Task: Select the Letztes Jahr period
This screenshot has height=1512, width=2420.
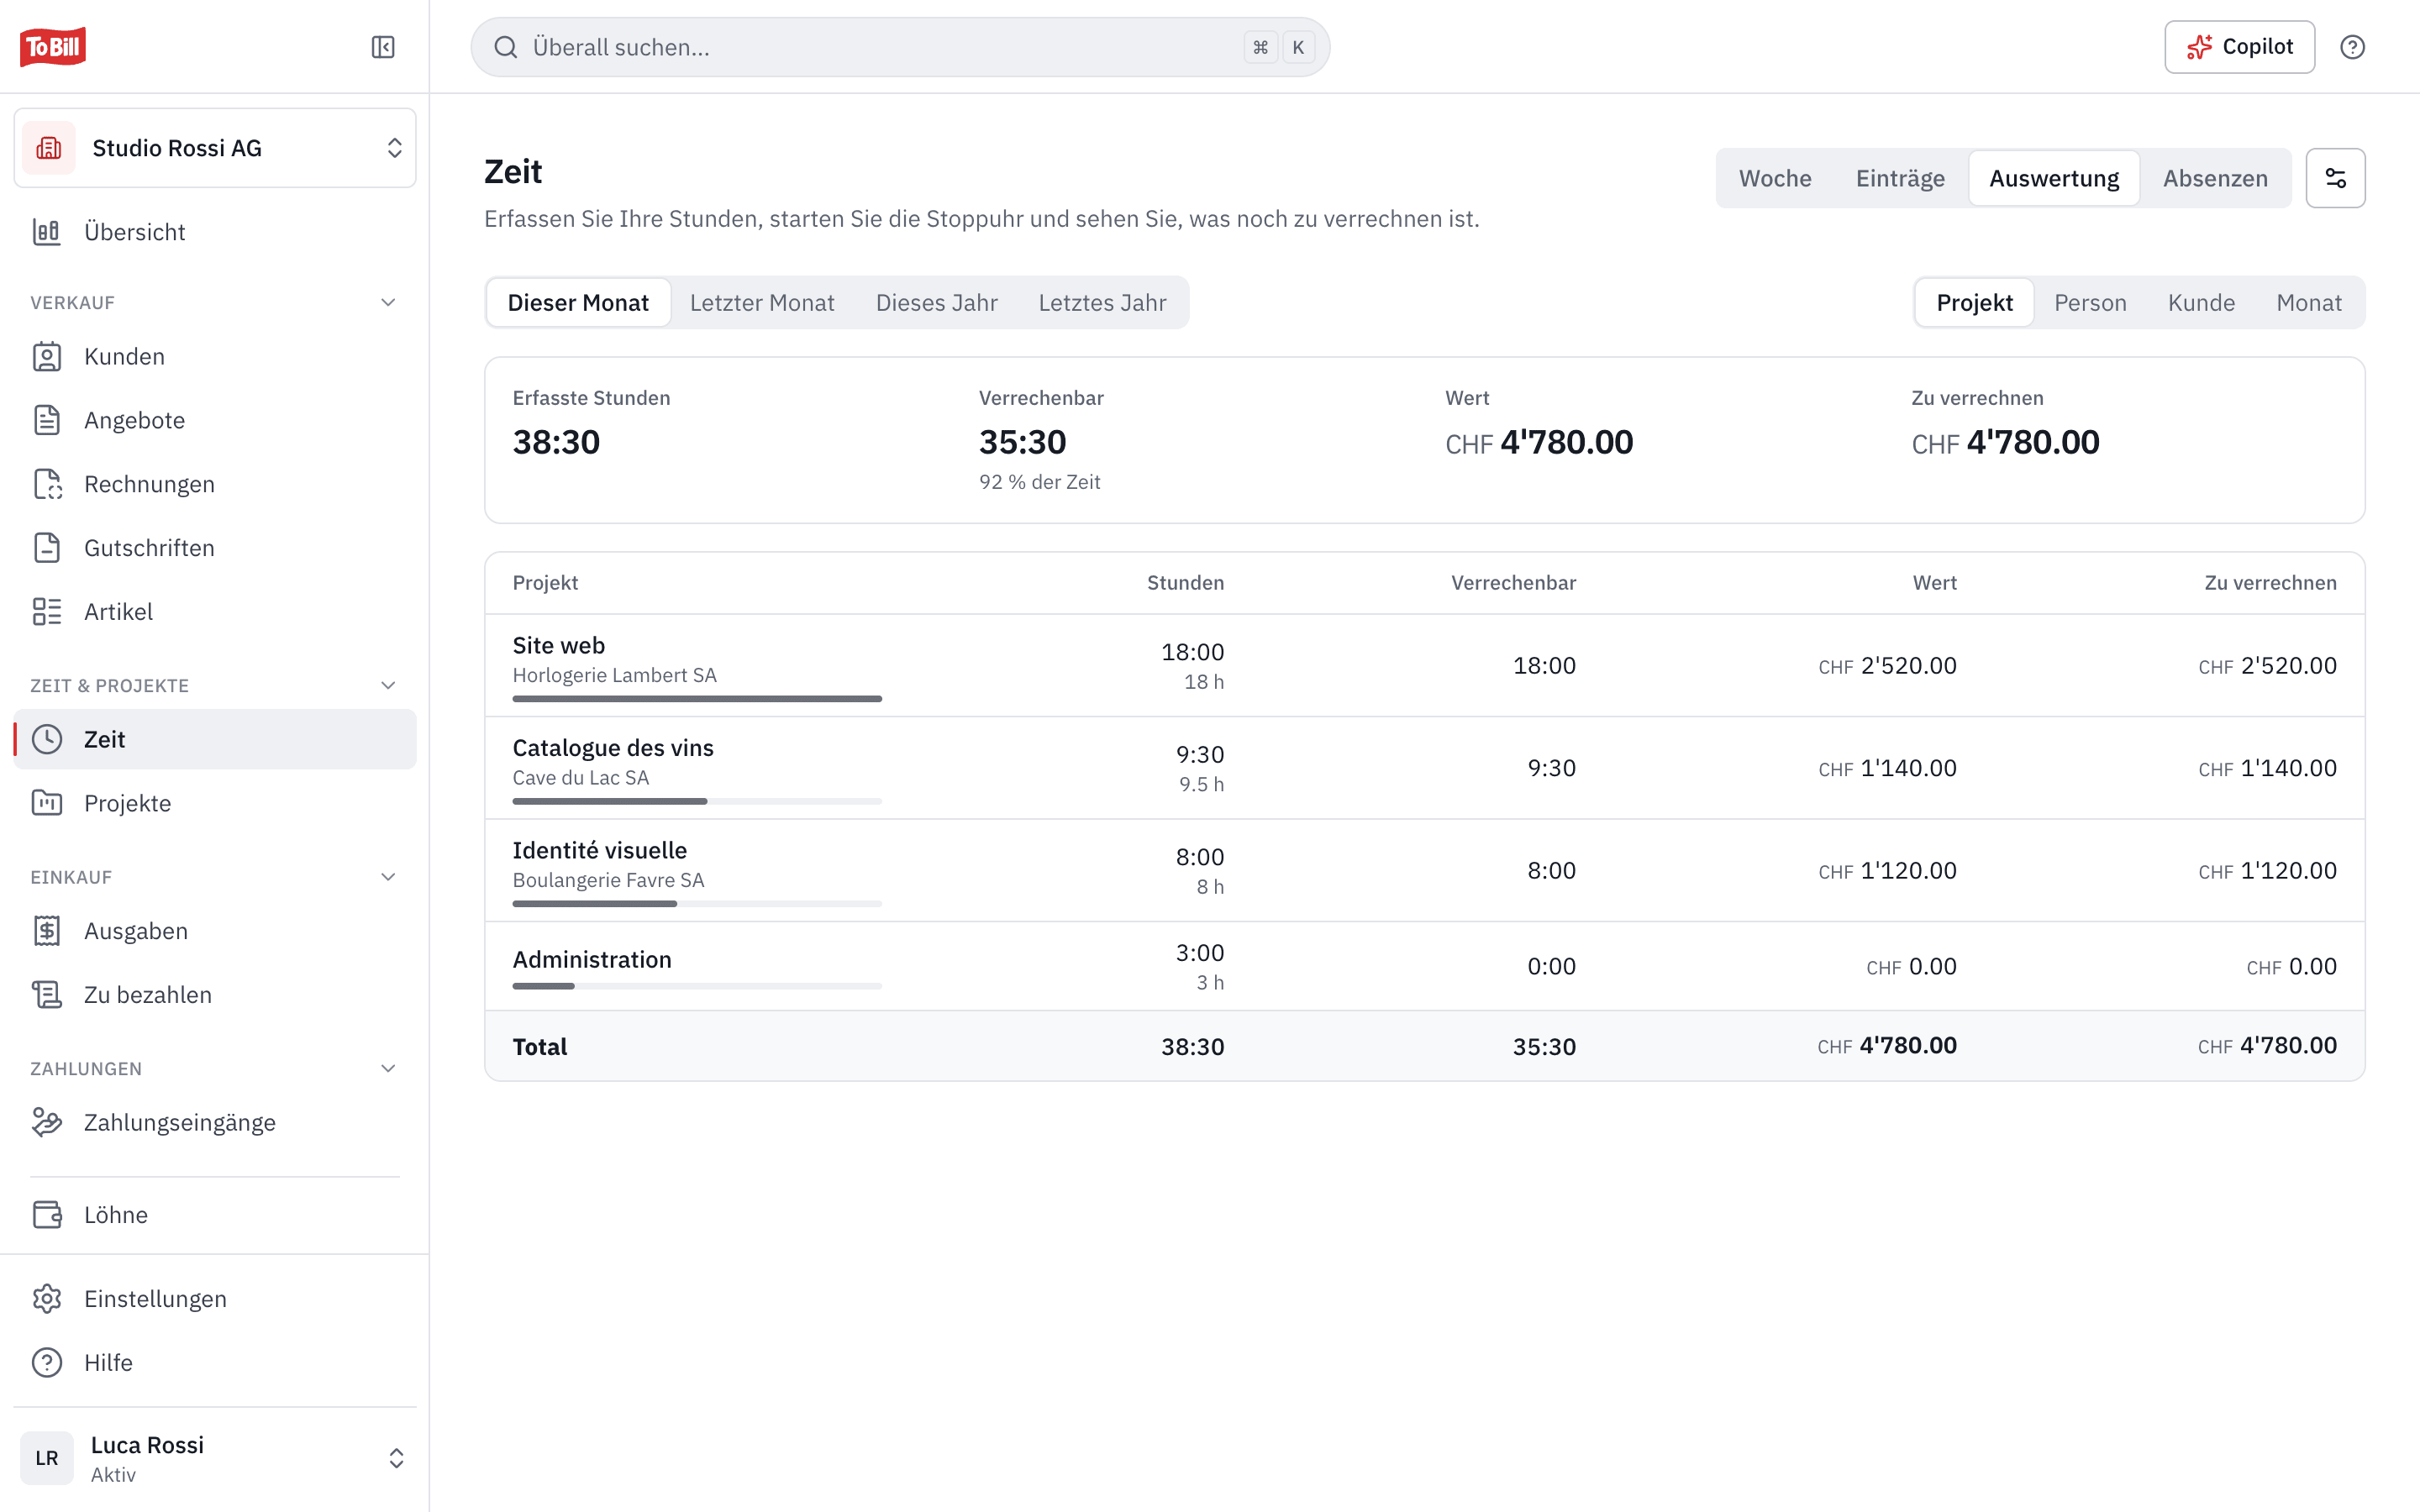Action: [x=1102, y=302]
